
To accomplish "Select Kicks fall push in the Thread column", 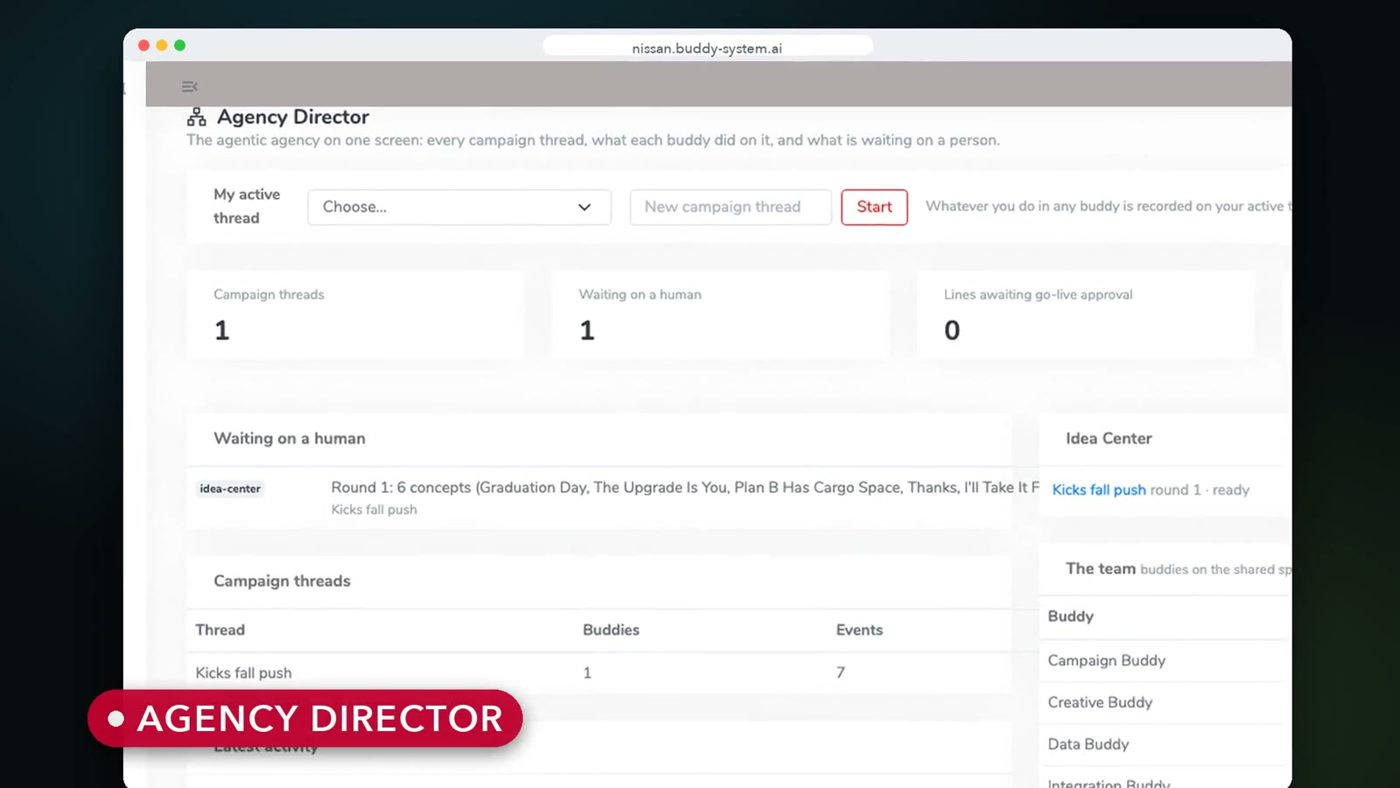I will coord(244,673).
